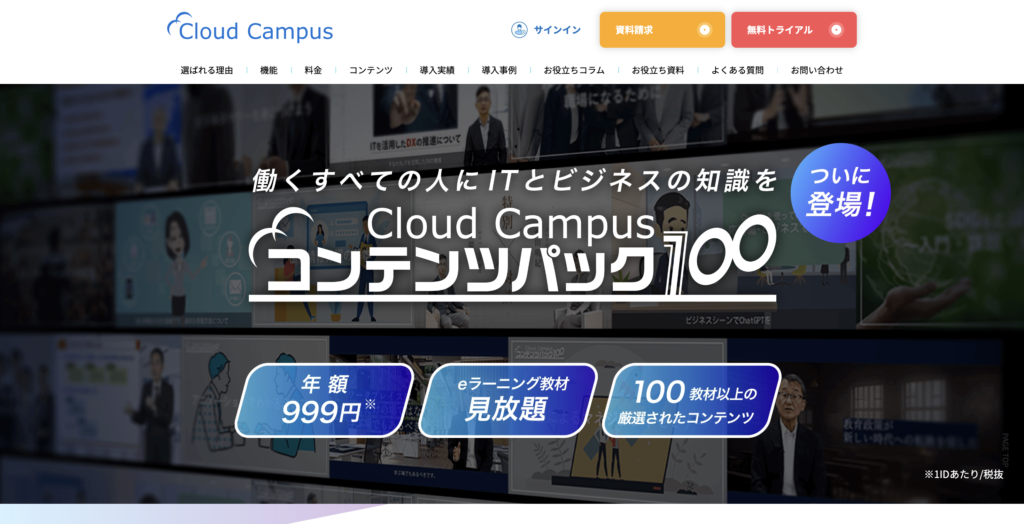
Task: Open the 導入実績 menu item
Action: click(437, 70)
